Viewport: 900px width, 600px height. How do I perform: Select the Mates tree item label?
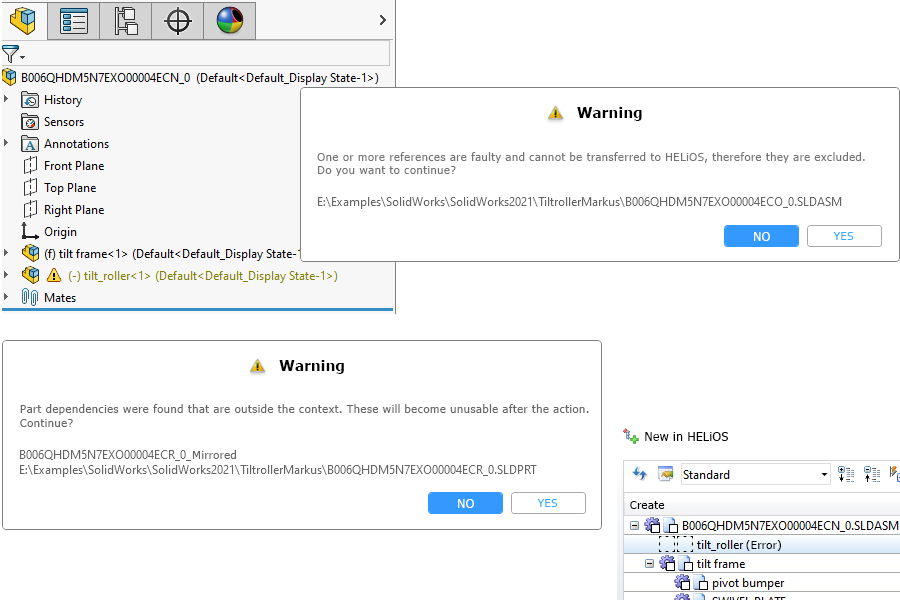[x=60, y=297]
